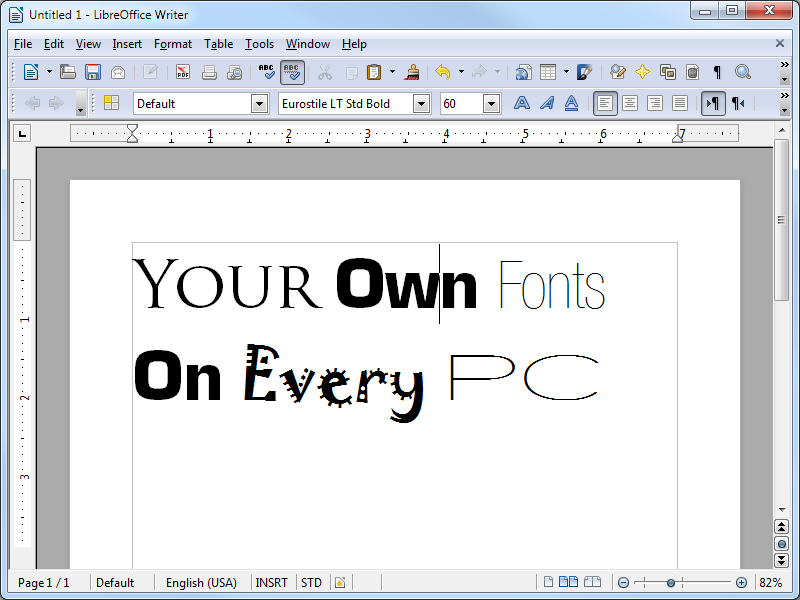Viewport: 800px width, 600px height.
Task: Toggle AutoSpellcheck button off
Action: point(292,72)
